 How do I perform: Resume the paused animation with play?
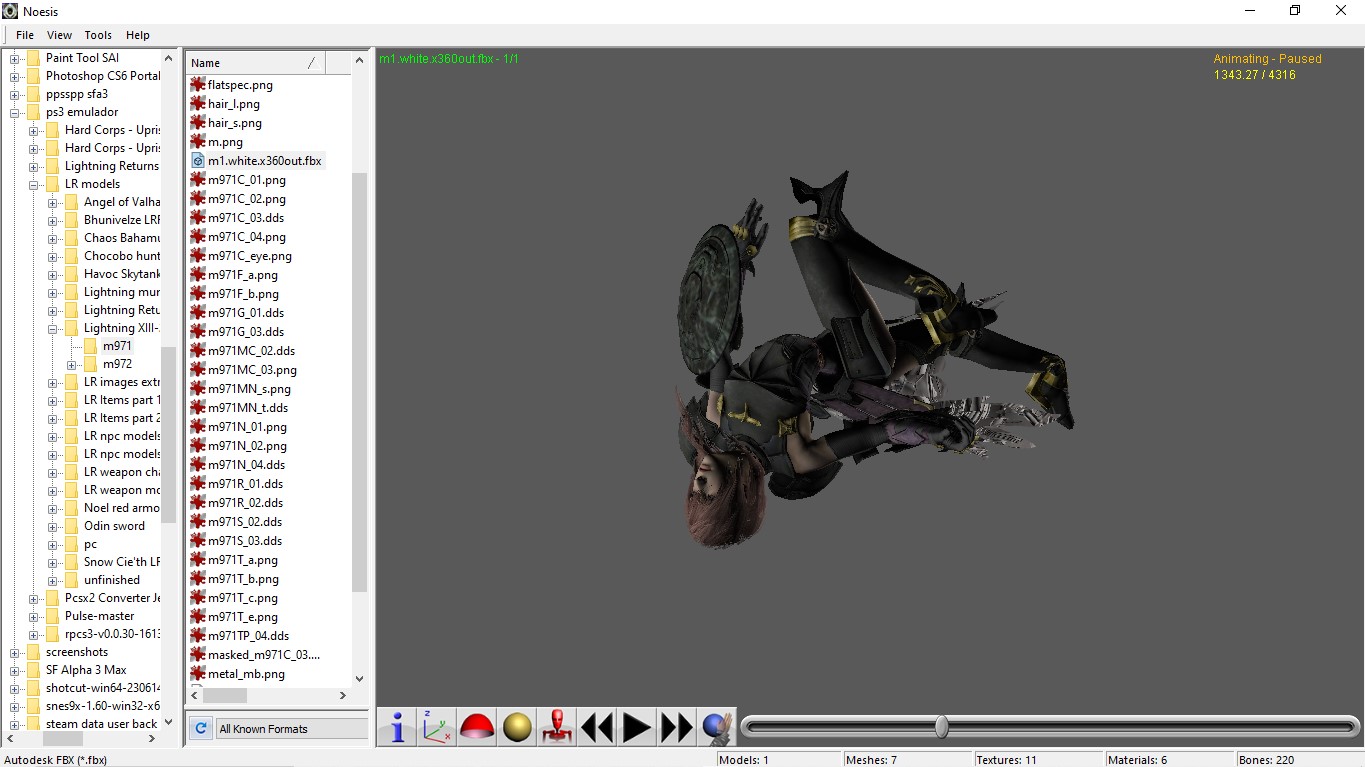(637, 727)
